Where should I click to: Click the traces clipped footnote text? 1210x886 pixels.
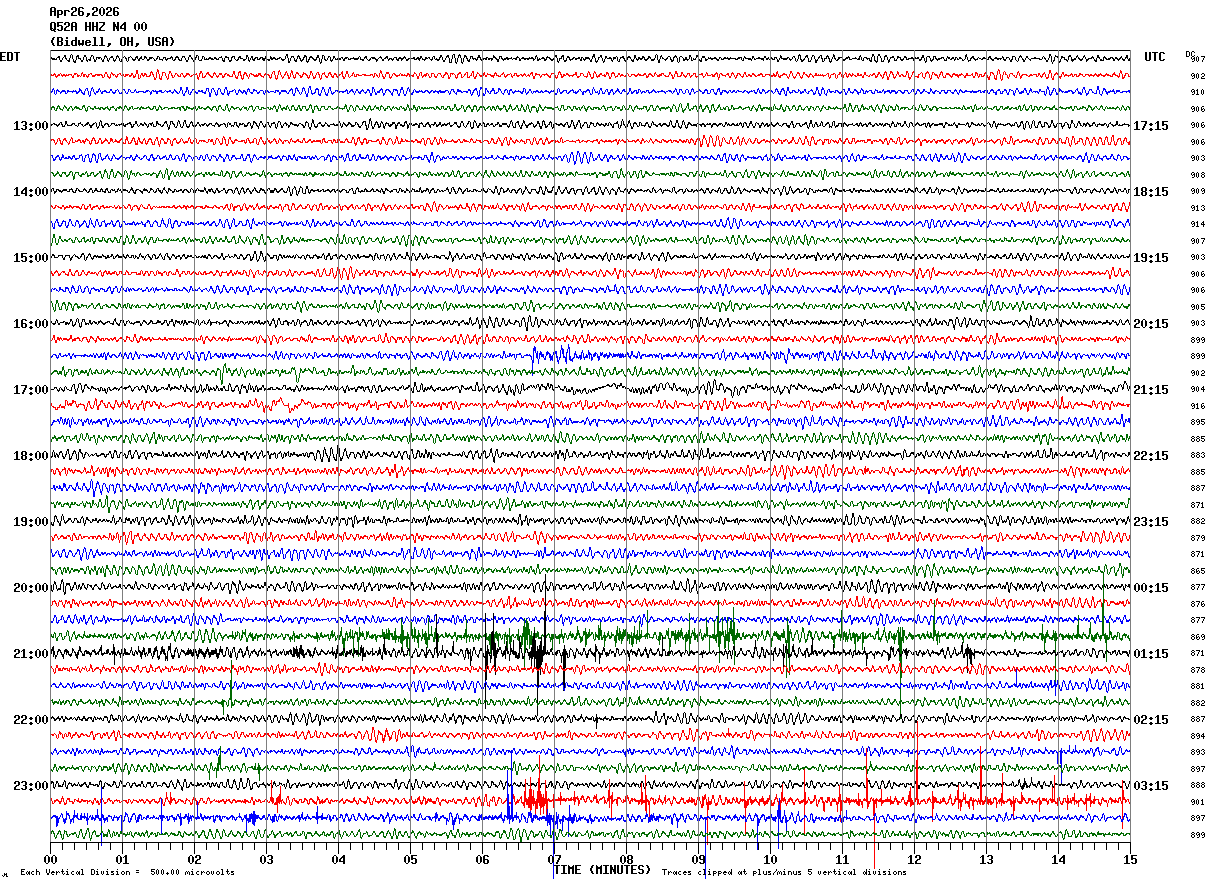784,873
